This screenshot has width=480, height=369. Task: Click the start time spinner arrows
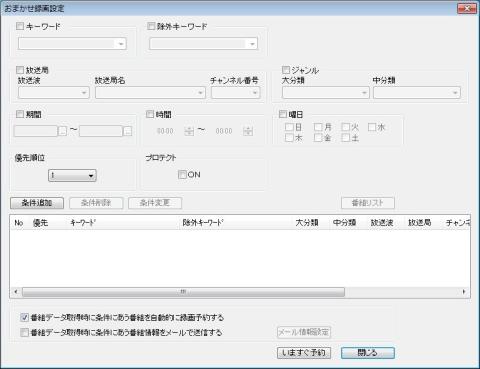[189, 131]
